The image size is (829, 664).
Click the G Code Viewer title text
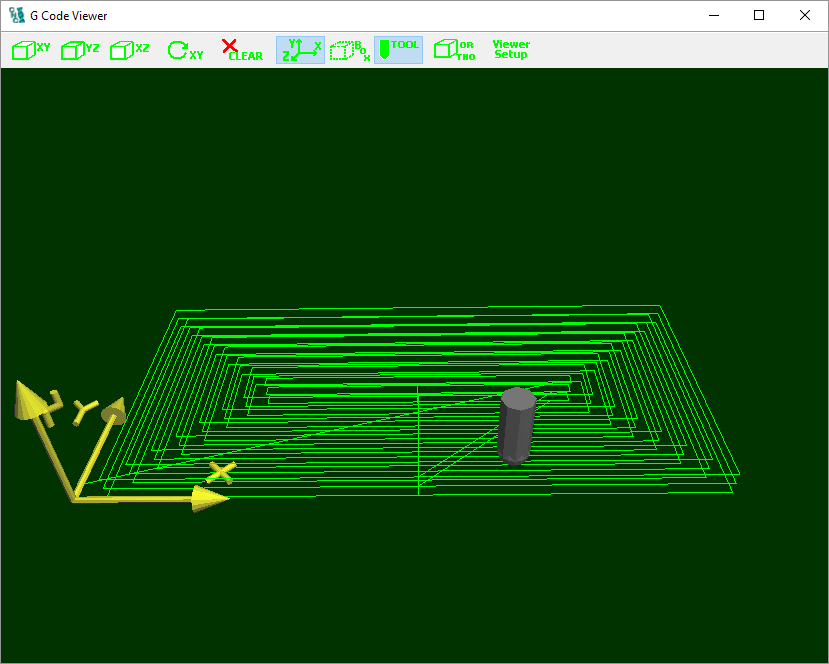(x=69, y=16)
